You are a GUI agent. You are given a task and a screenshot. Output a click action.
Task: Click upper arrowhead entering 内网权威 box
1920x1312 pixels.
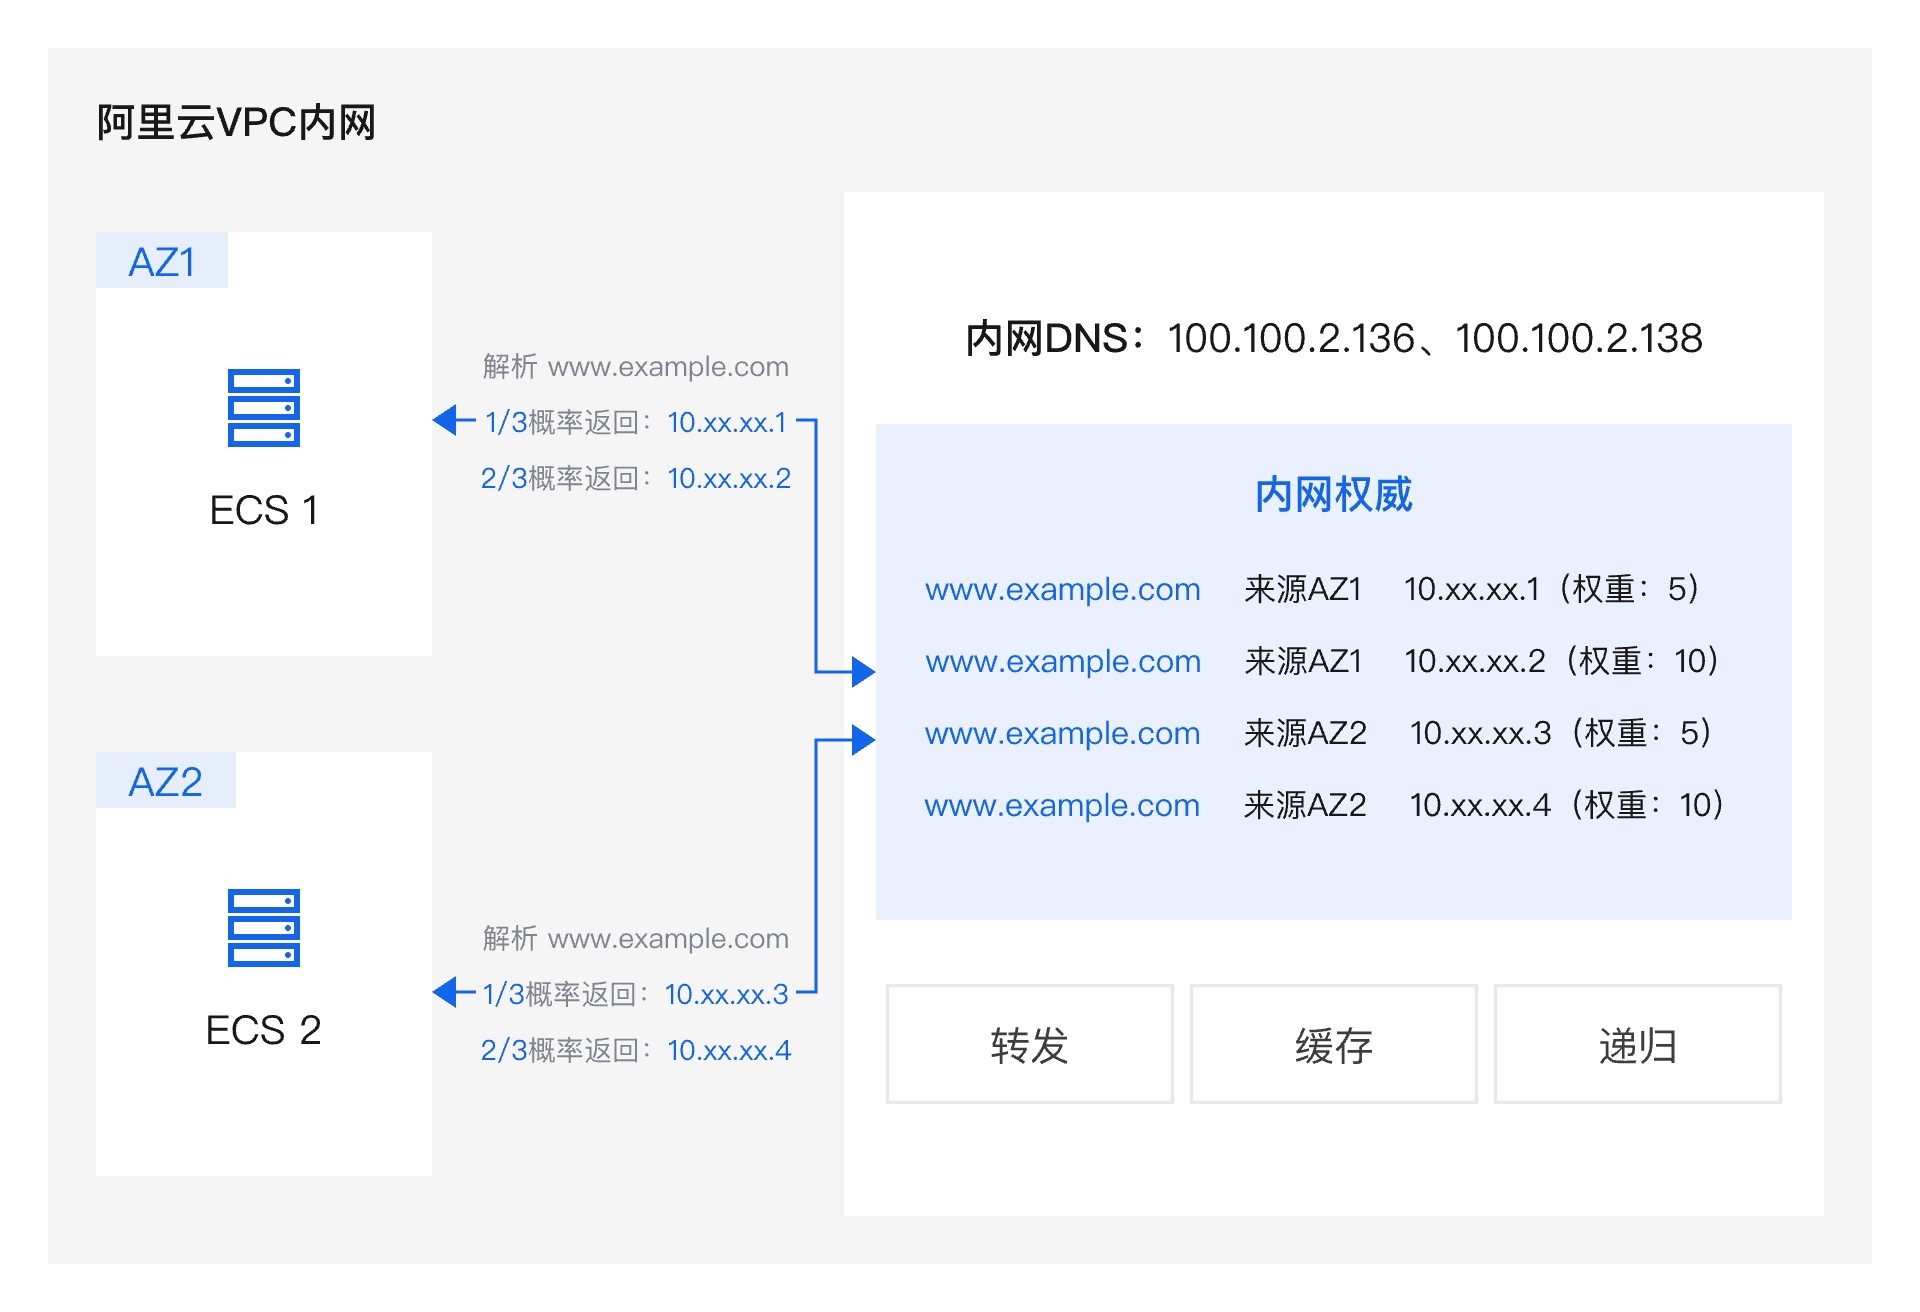pyautogui.click(x=862, y=671)
